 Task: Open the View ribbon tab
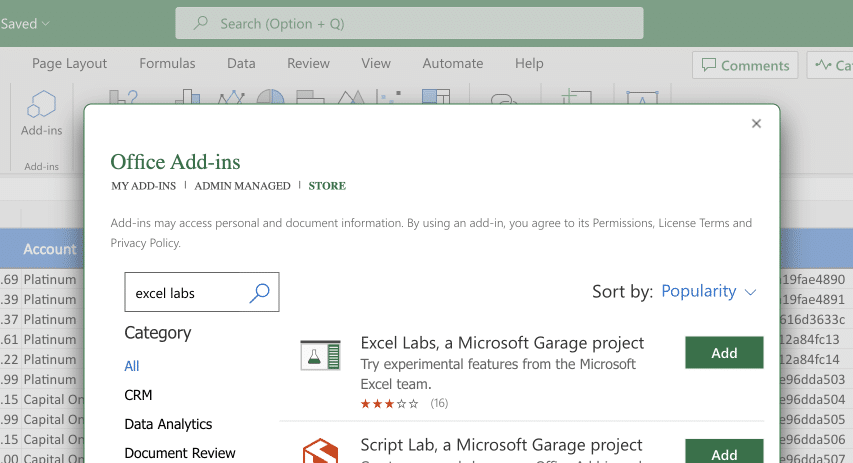pos(376,64)
